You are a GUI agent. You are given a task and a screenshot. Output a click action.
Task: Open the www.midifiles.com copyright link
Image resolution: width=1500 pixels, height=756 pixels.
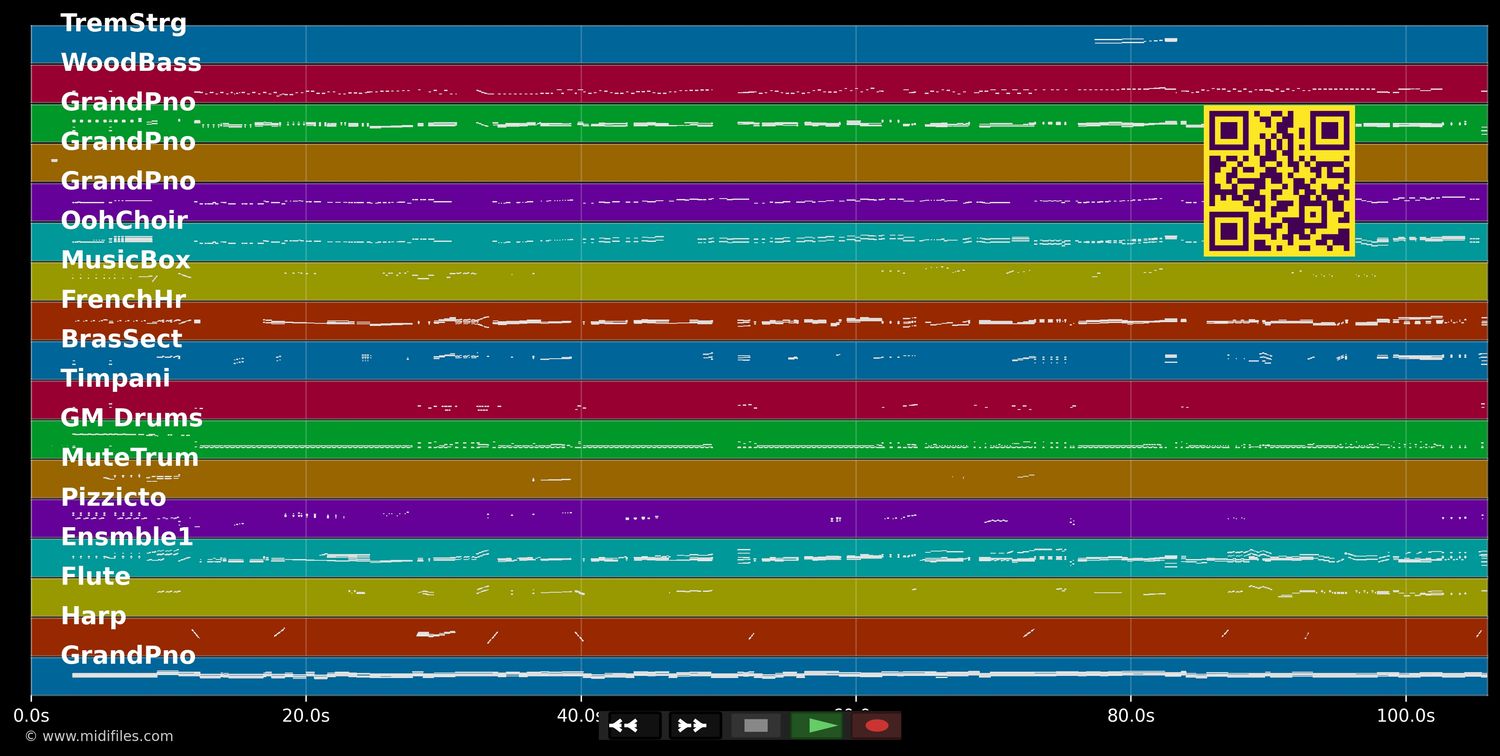tap(98, 736)
